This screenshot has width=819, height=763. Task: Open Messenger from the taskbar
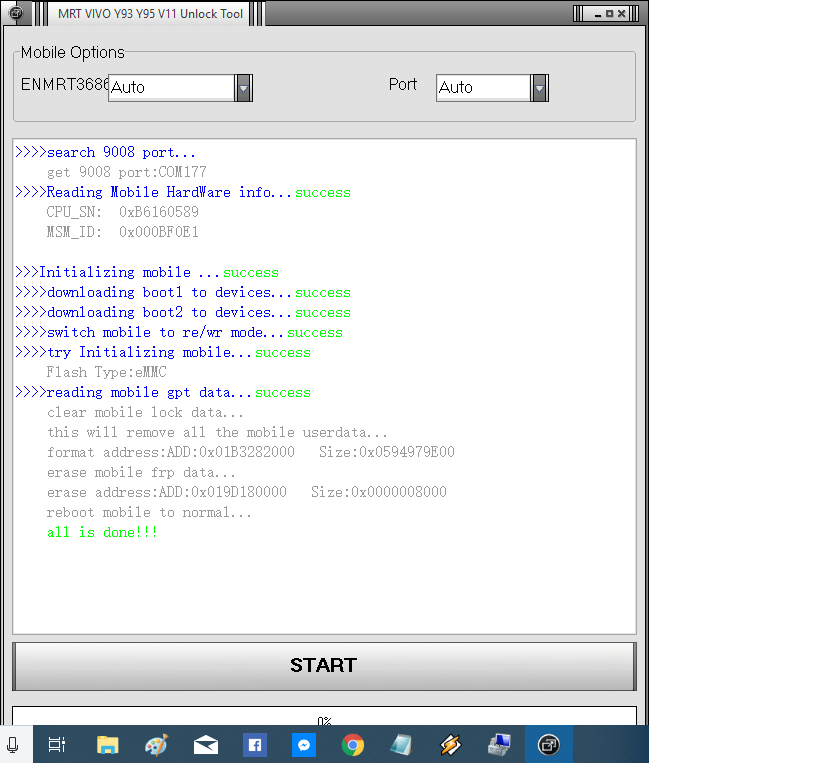click(x=304, y=745)
